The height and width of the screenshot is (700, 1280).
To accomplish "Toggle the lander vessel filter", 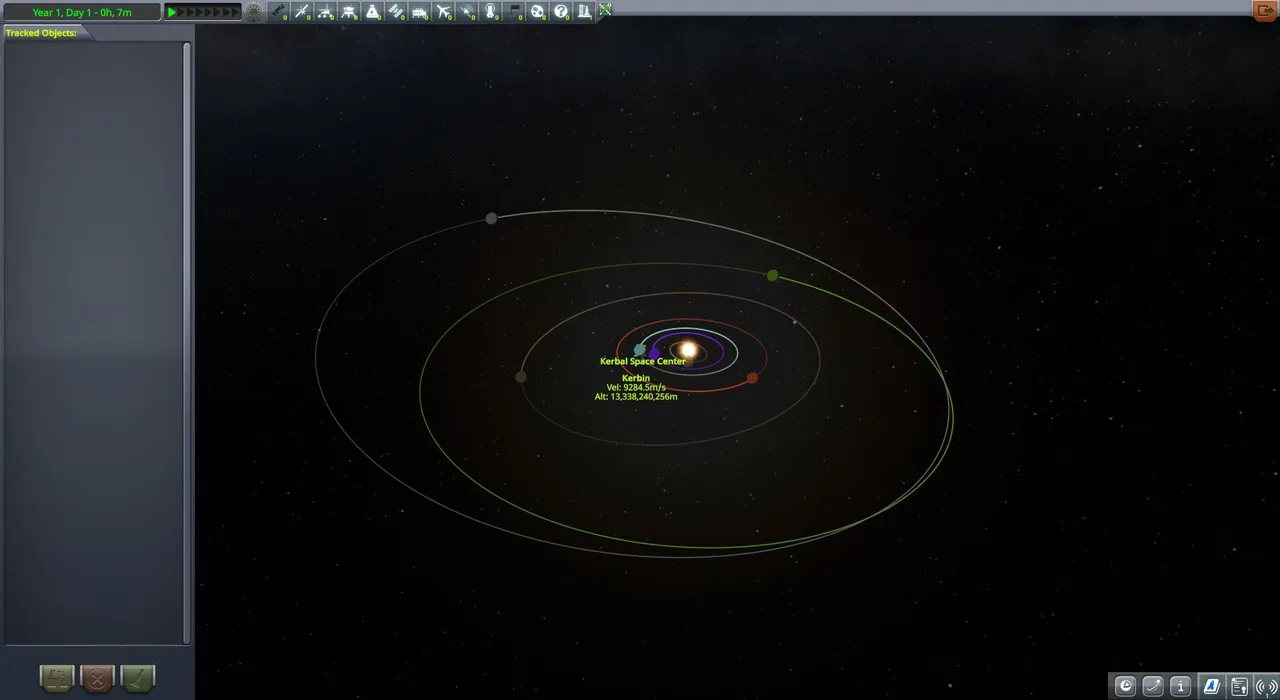I will coord(349,12).
